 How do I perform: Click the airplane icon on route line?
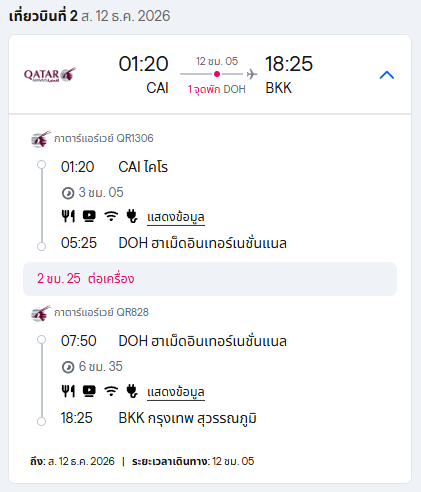click(252, 74)
